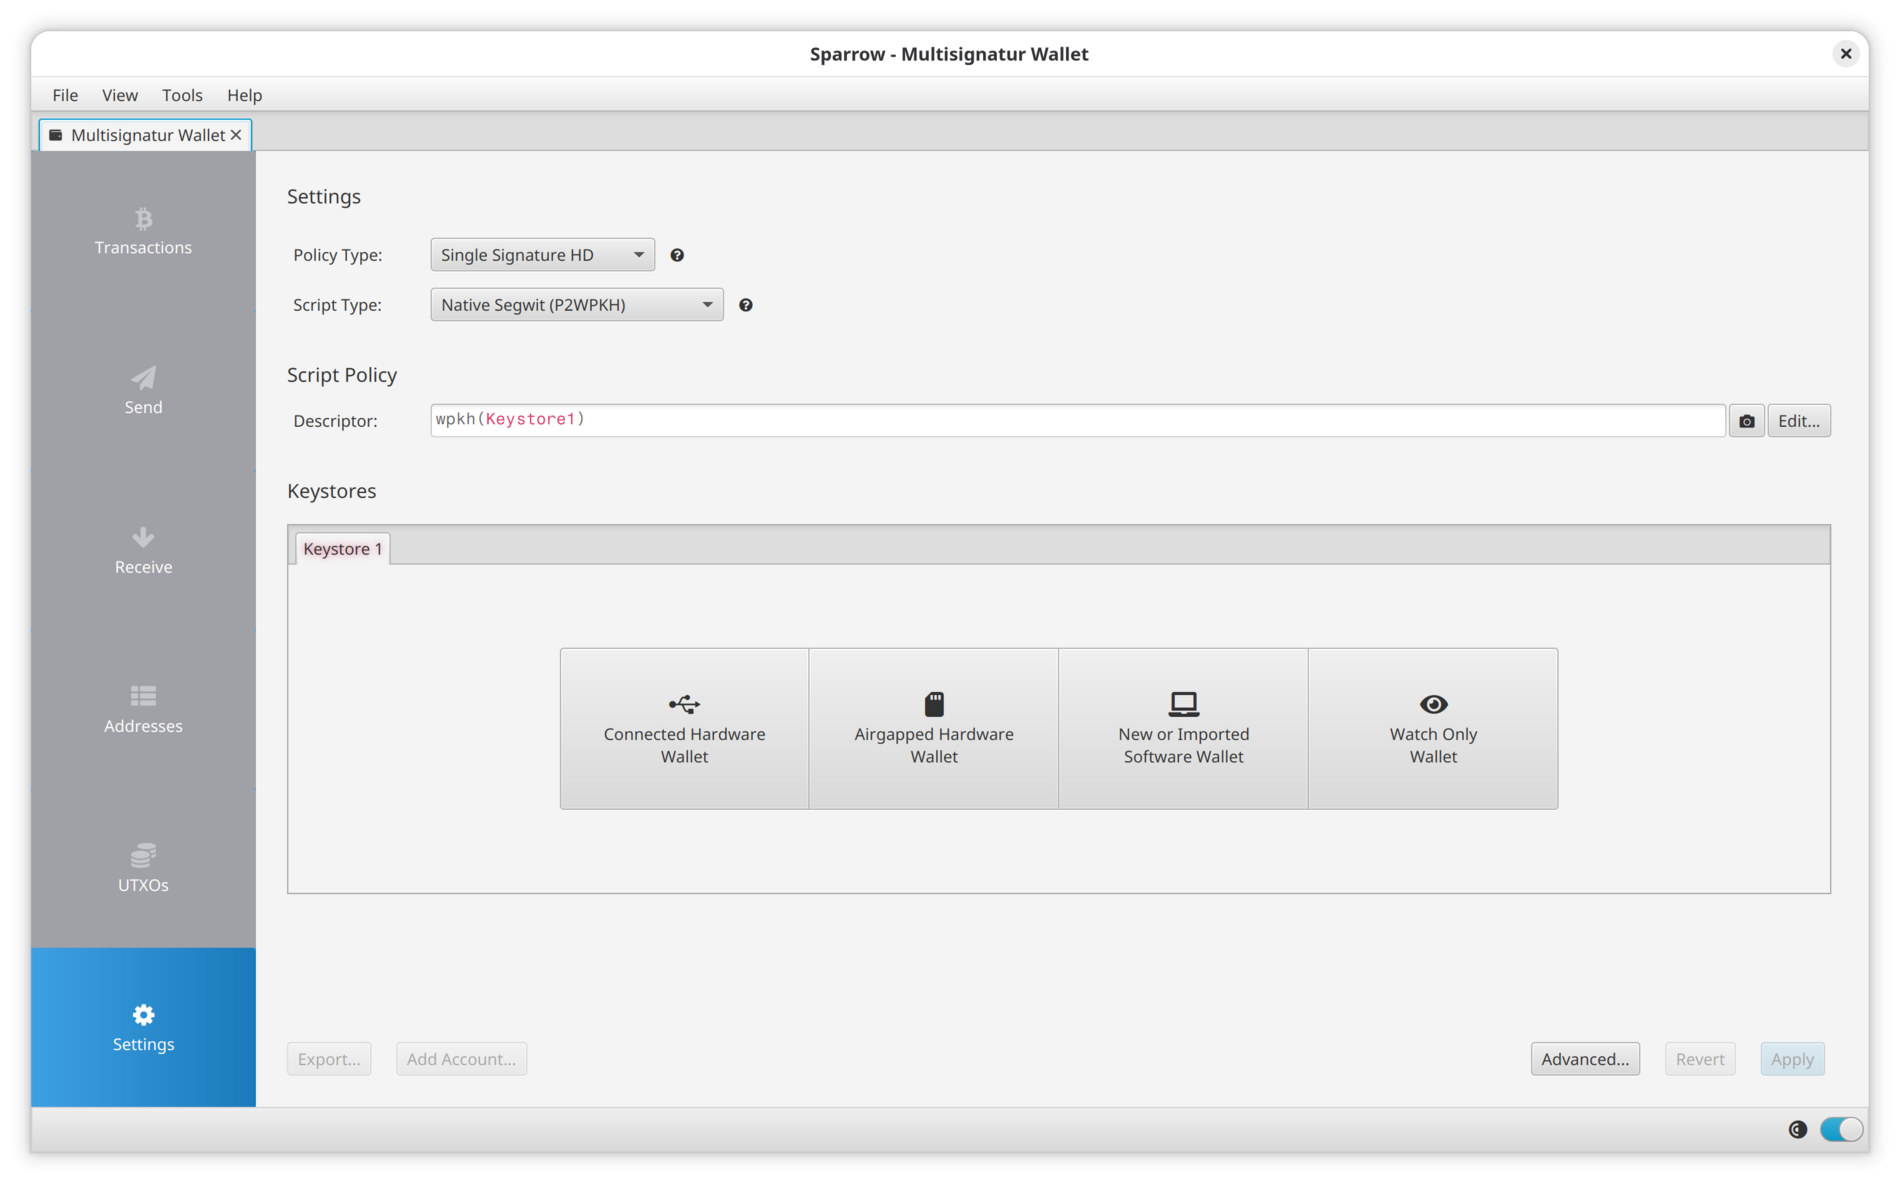Screen dimensions: 1900x1183
Task: Choose New or Imported Software Wallet
Action: pyautogui.click(x=1184, y=728)
